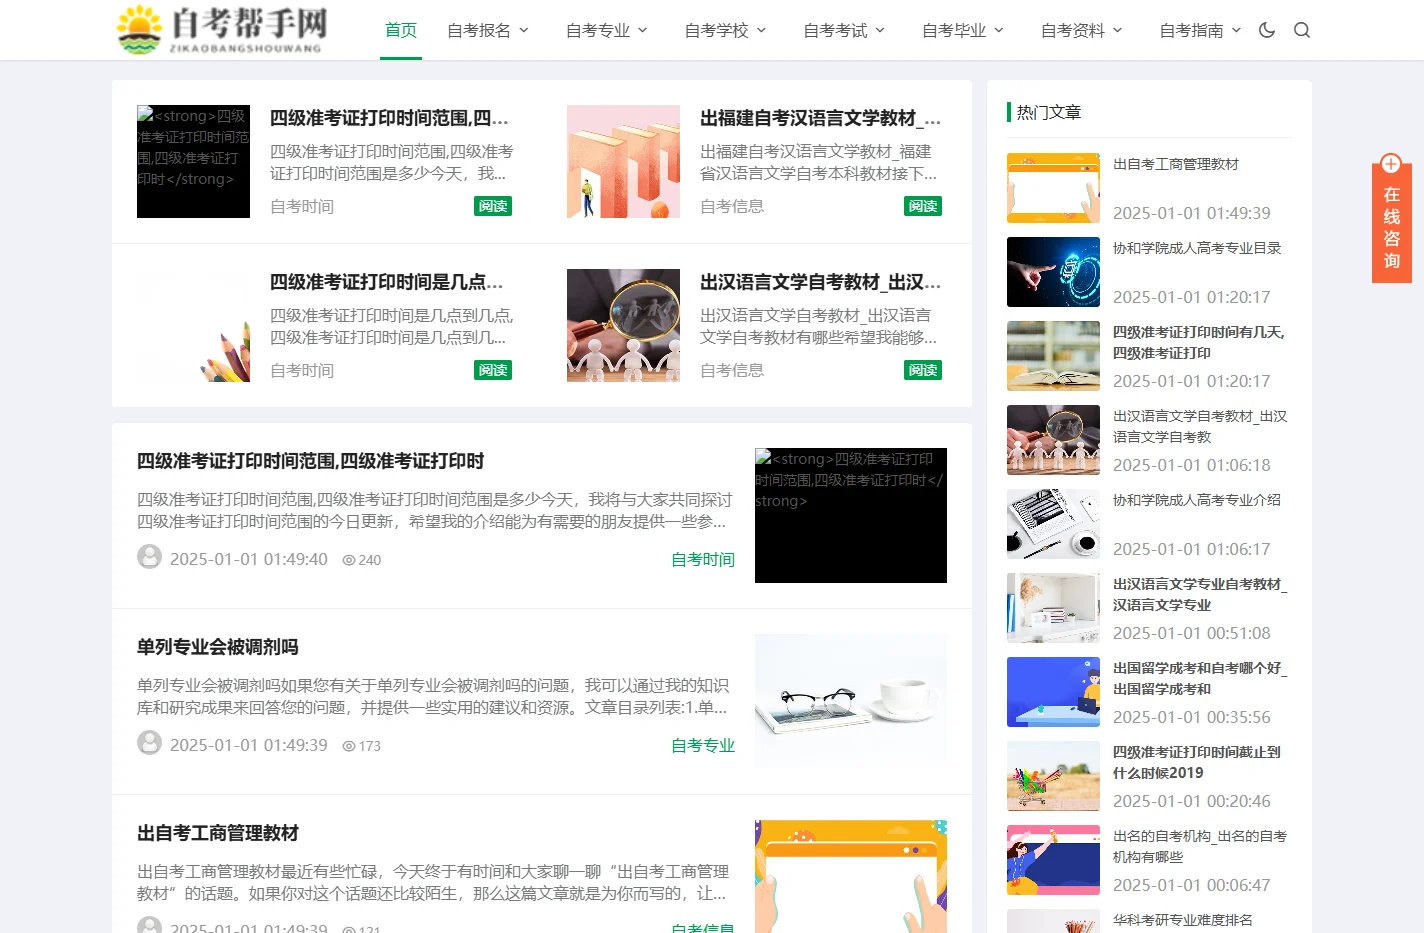Expand the 自考指南 dropdown menu

(x=1201, y=30)
